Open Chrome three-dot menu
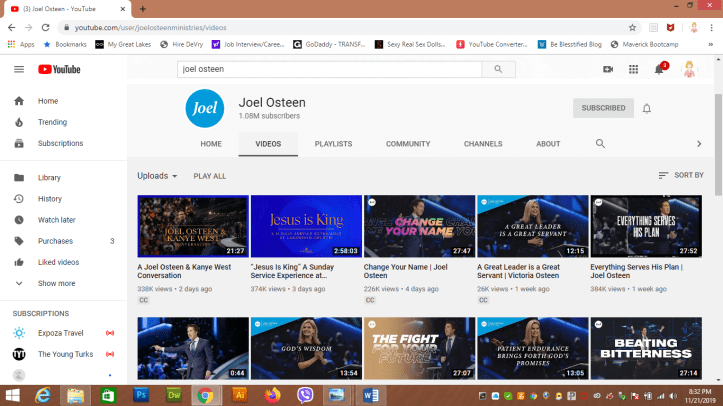The image size is (723, 406). pyautogui.click(x=711, y=28)
